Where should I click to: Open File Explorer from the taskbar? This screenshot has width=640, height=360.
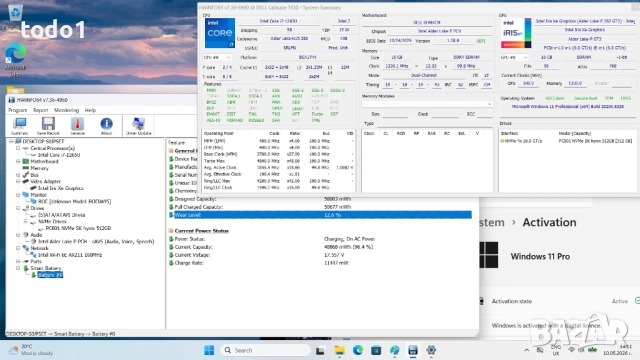[339, 350]
